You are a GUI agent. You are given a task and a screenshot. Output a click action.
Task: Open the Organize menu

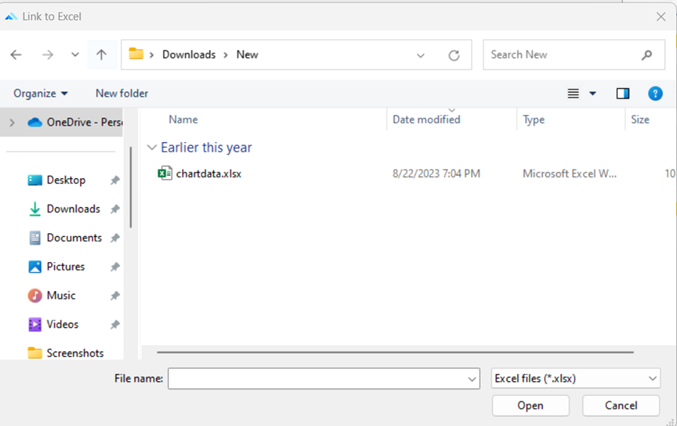coord(40,94)
